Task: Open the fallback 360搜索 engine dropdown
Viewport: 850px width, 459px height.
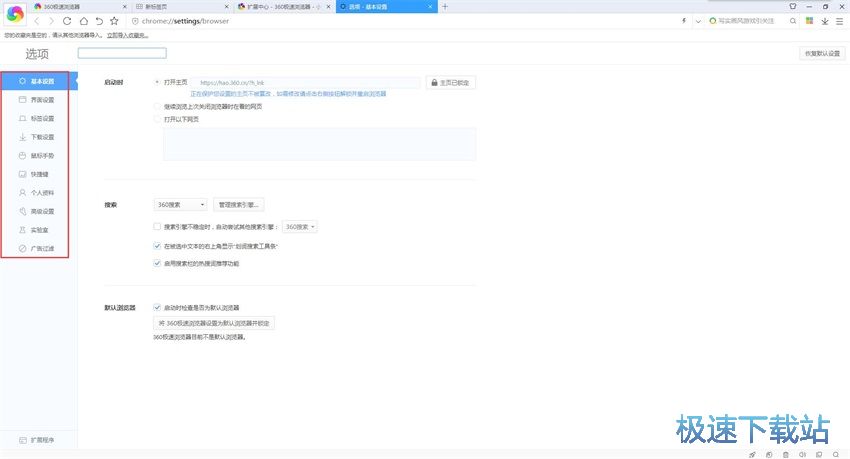Action: (x=300, y=227)
